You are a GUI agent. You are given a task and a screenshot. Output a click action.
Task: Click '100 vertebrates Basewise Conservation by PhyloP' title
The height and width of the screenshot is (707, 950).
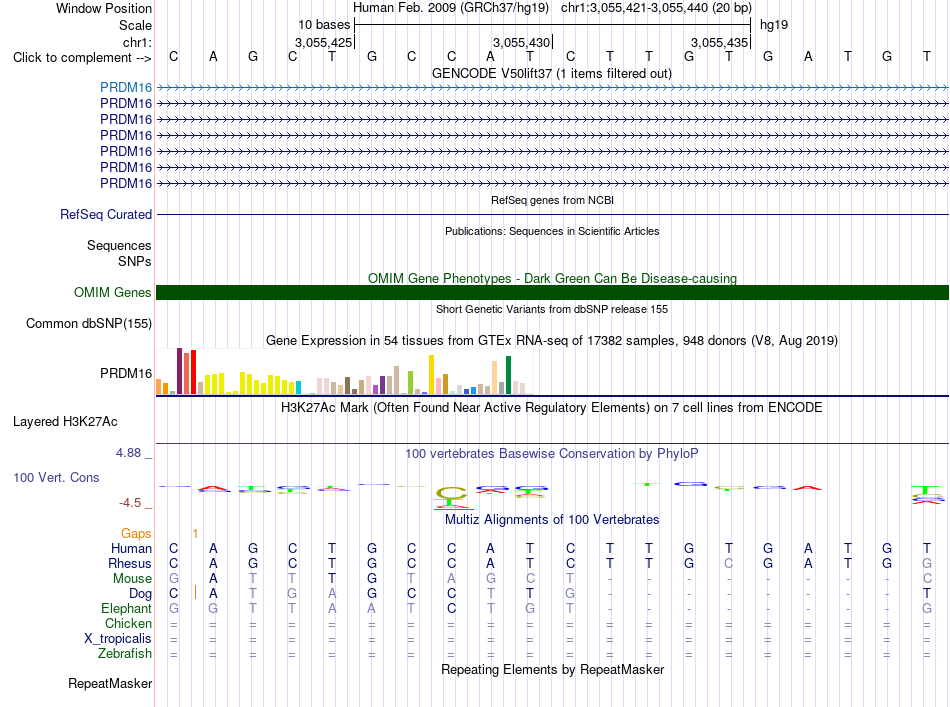click(552, 453)
